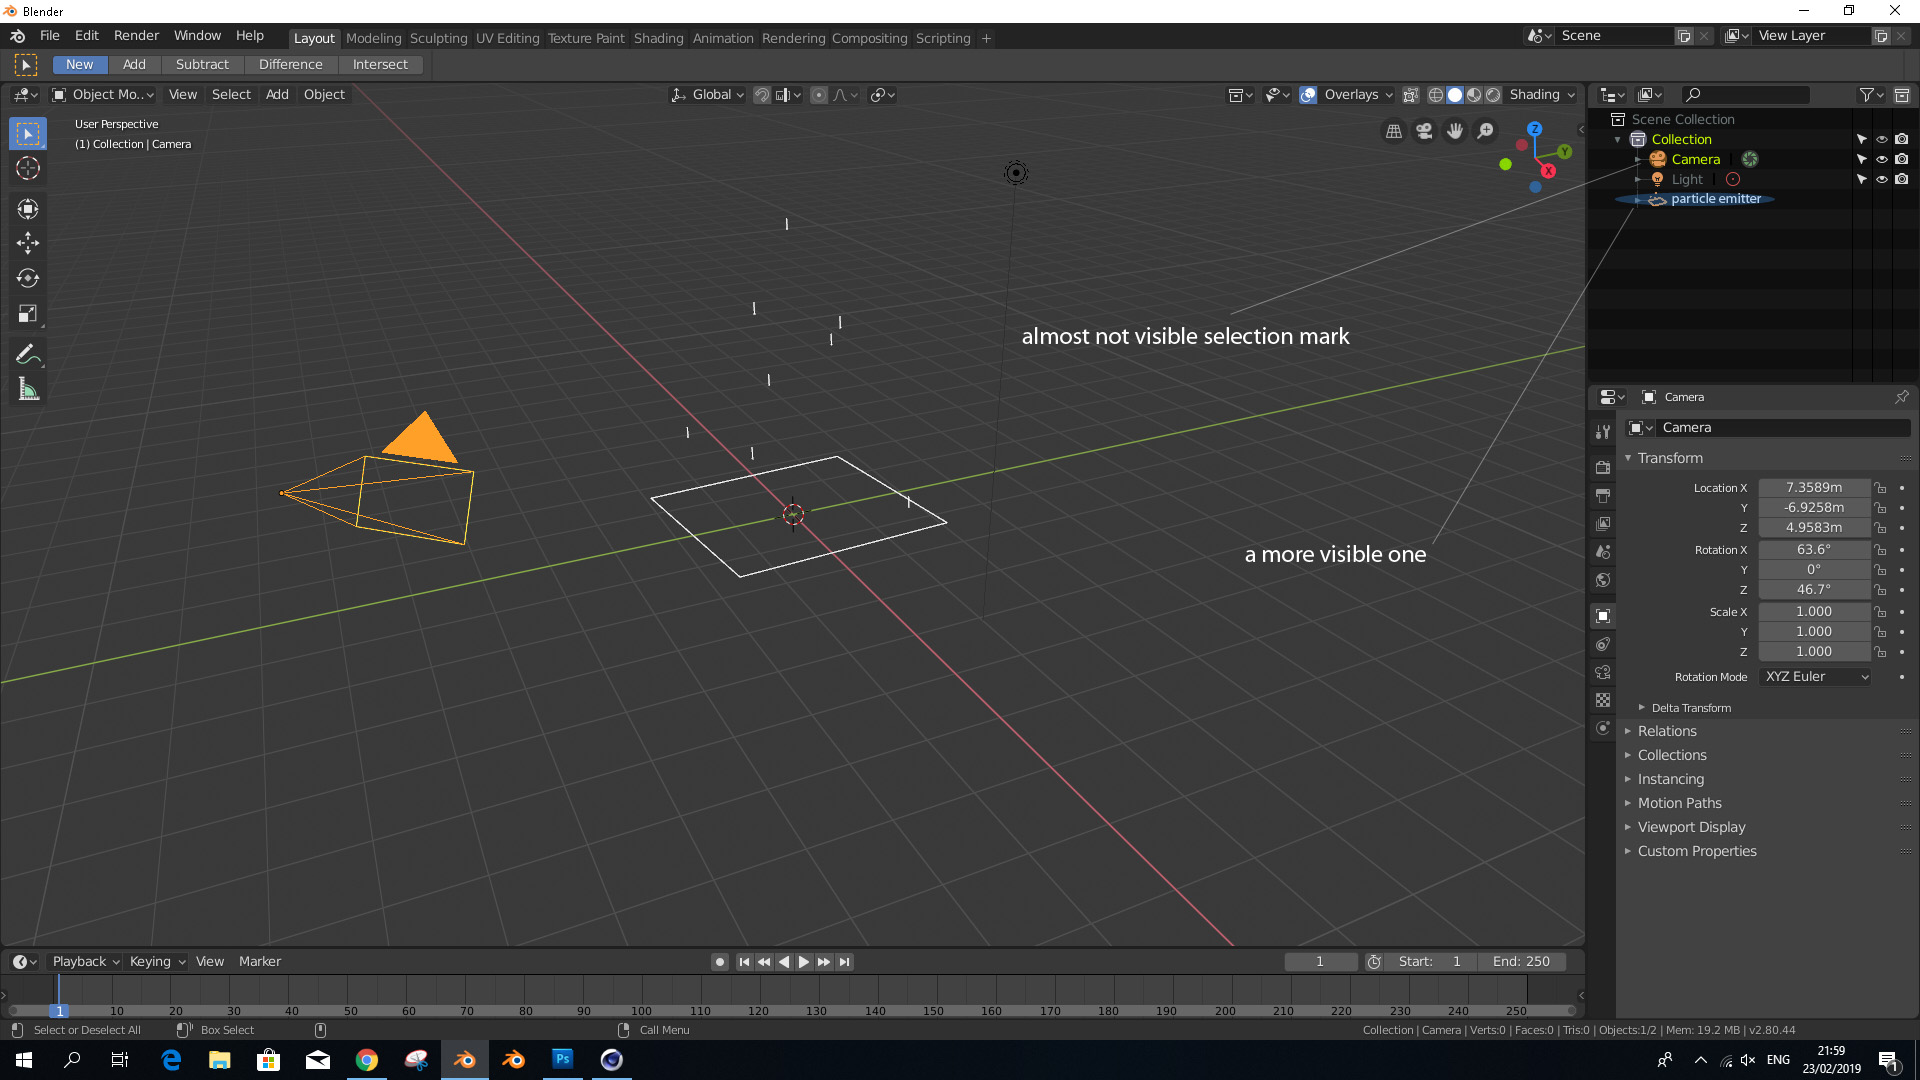The image size is (1920, 1080).
Task: Open the World properties tab
Action: (x=1603, y=580)
